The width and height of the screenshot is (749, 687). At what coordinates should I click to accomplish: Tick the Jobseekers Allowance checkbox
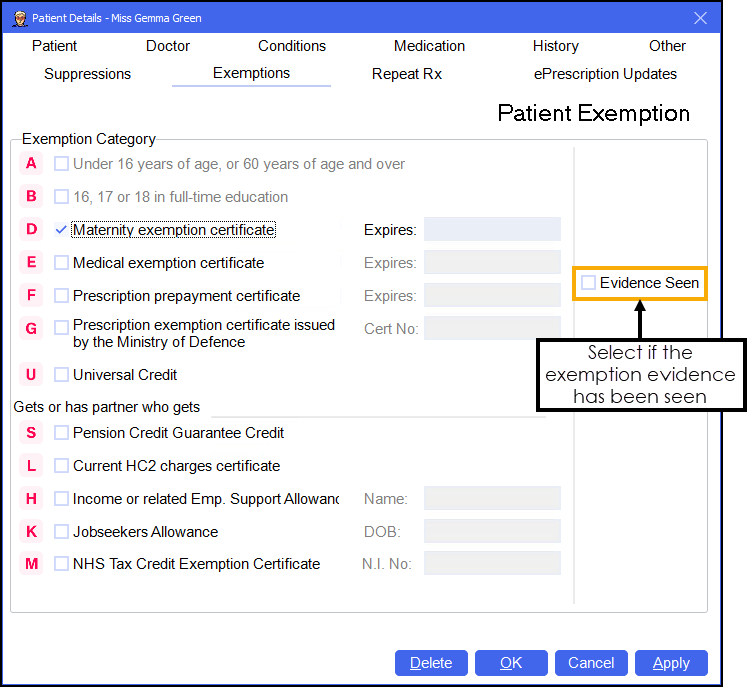[x=62, y=532]
